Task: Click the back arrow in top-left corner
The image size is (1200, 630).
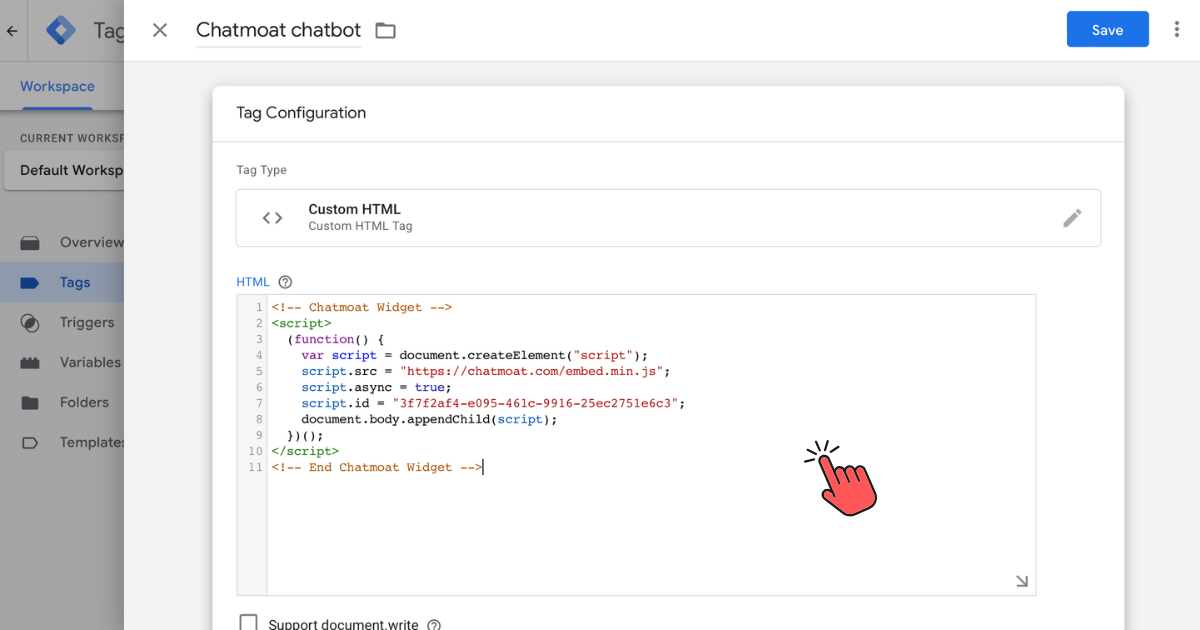Action: point(12,31)
